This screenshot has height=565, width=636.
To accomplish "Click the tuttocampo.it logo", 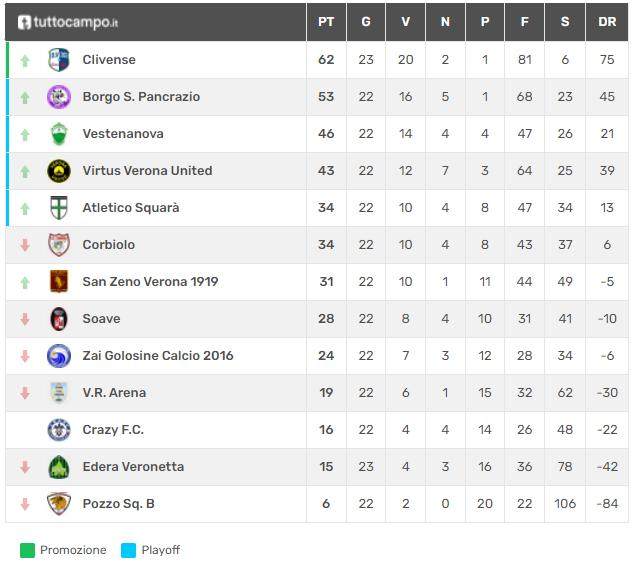I will (x=68, y=22).
